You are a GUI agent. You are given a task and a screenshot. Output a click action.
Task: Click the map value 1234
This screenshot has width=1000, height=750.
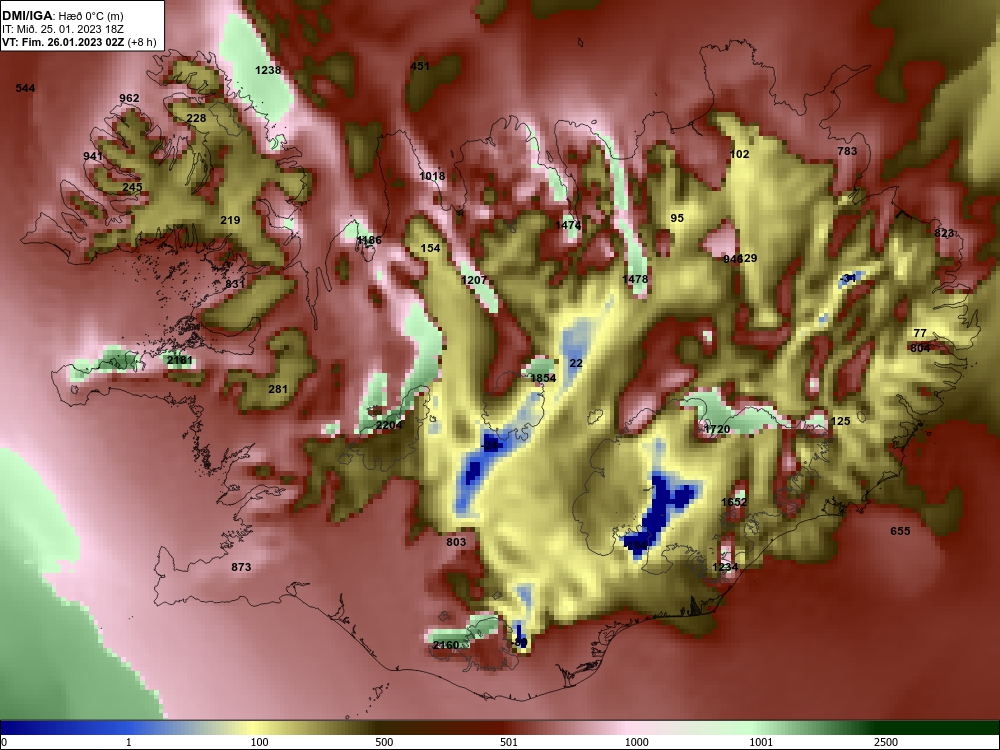725,567
